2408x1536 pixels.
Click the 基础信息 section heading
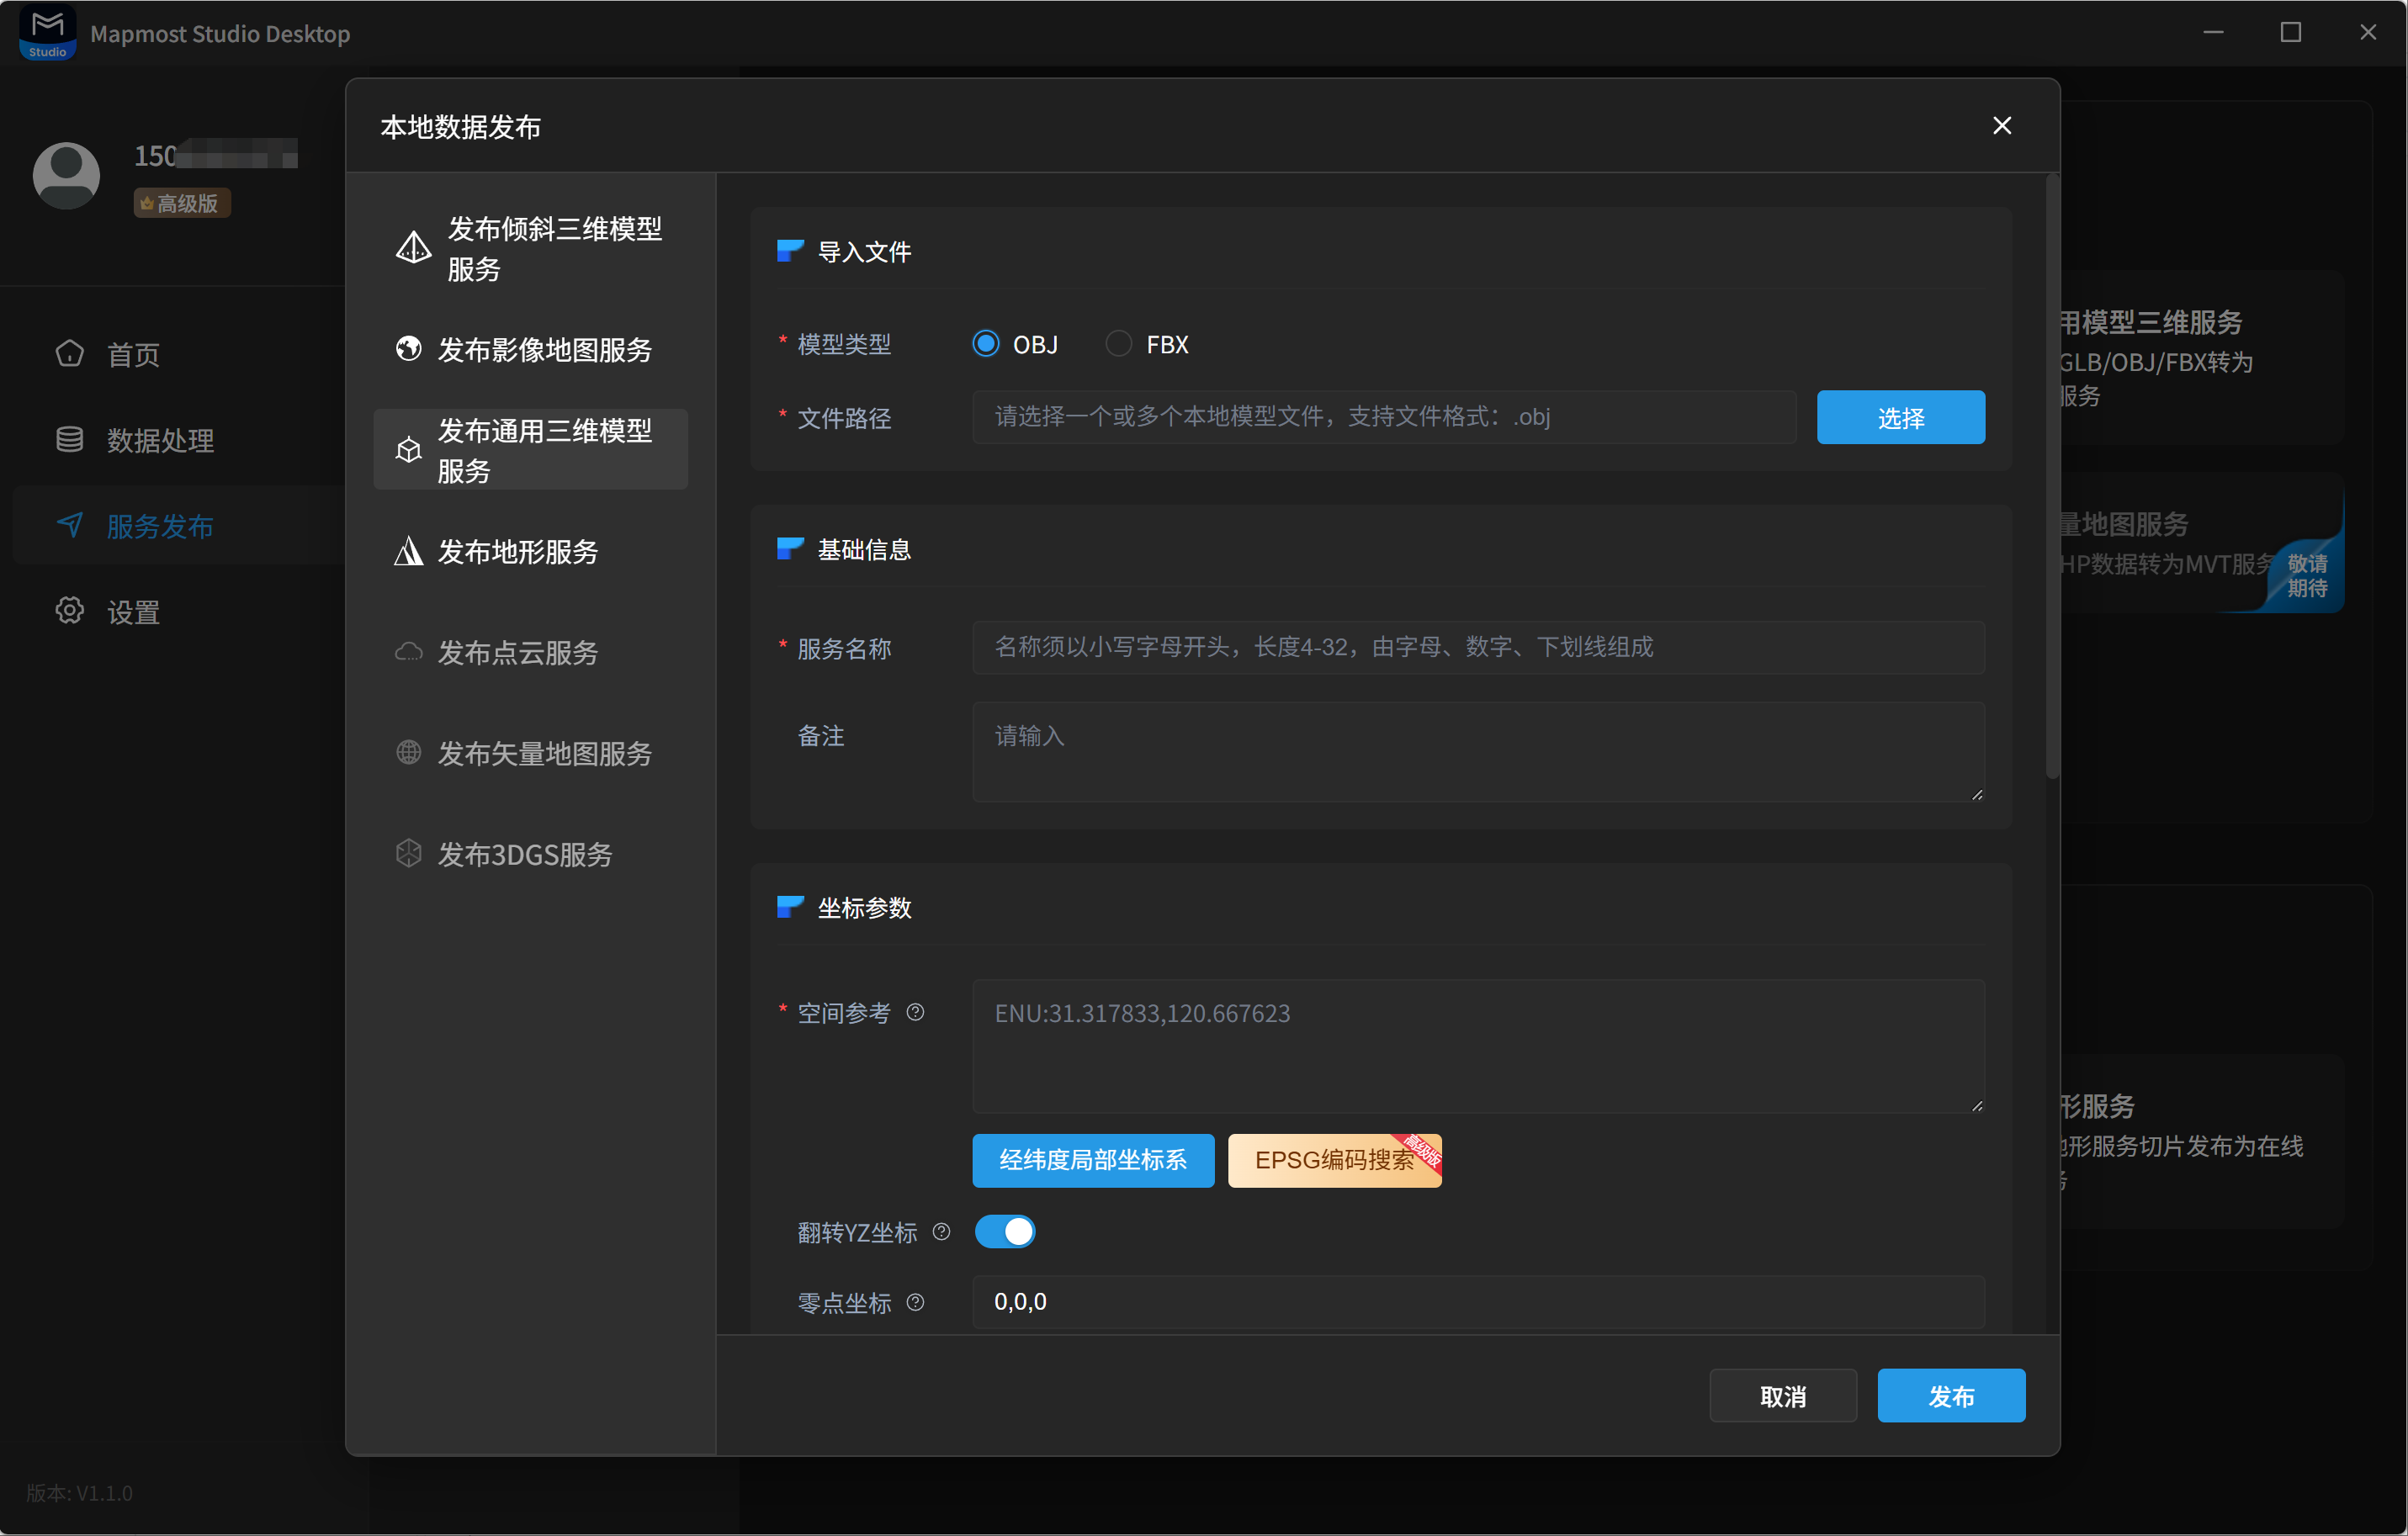tap(864, 549)
